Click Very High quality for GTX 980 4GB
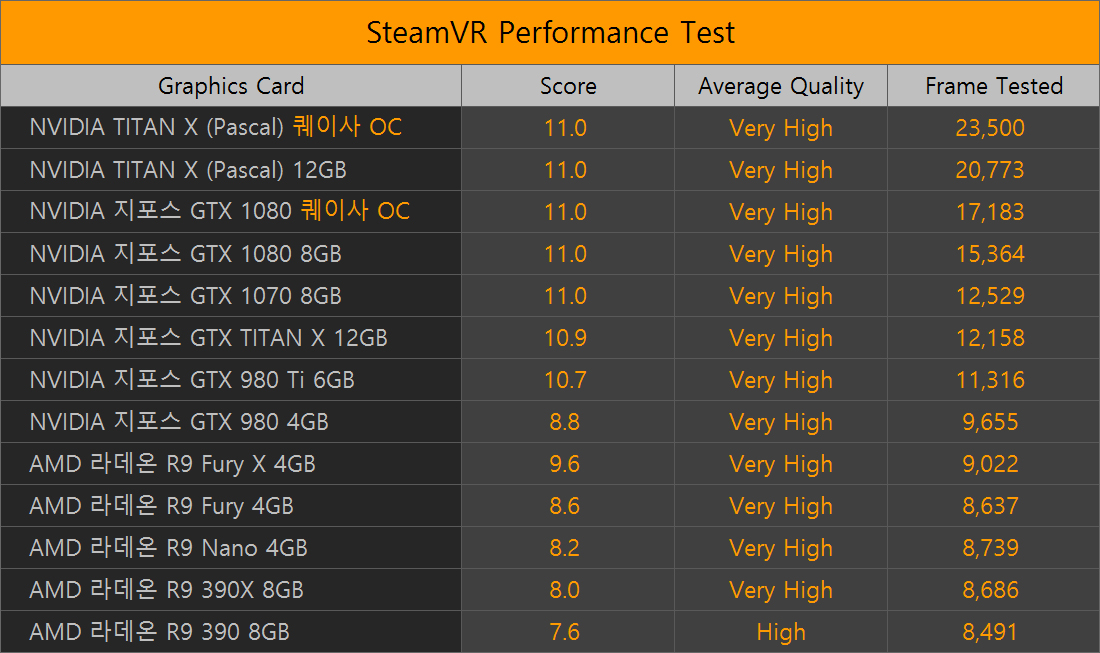The height and width of the screenshot is (653, 1100). [781, 423]
